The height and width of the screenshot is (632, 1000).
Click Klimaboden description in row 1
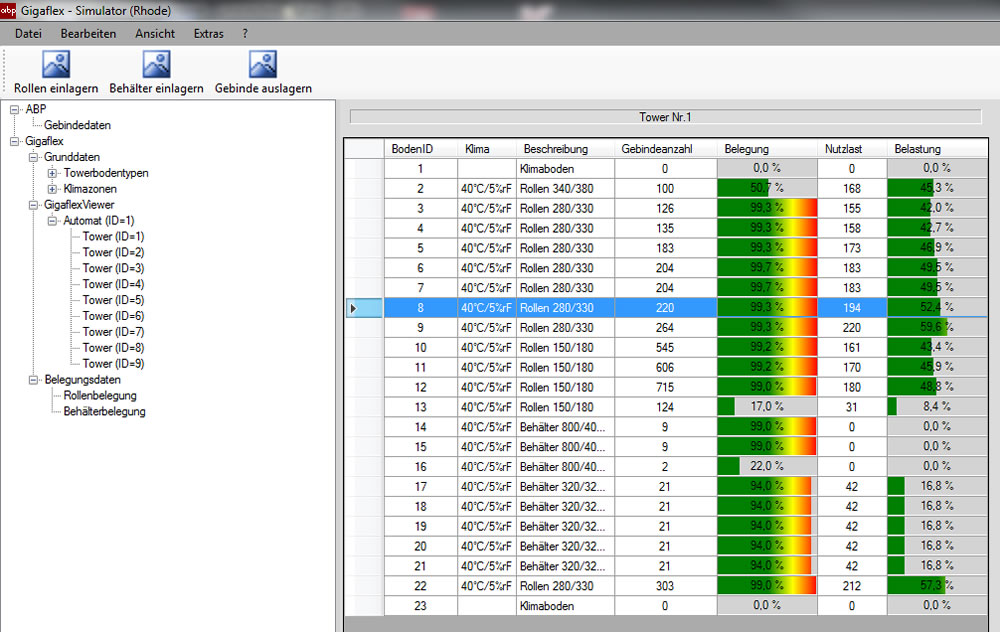click(x=565, y=169)
